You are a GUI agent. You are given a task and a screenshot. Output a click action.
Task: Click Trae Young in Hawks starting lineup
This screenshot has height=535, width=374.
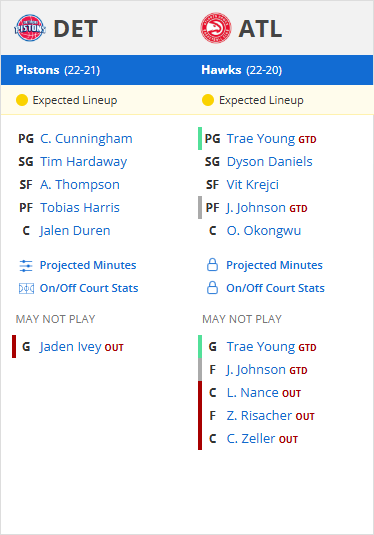tap(261, 139)
